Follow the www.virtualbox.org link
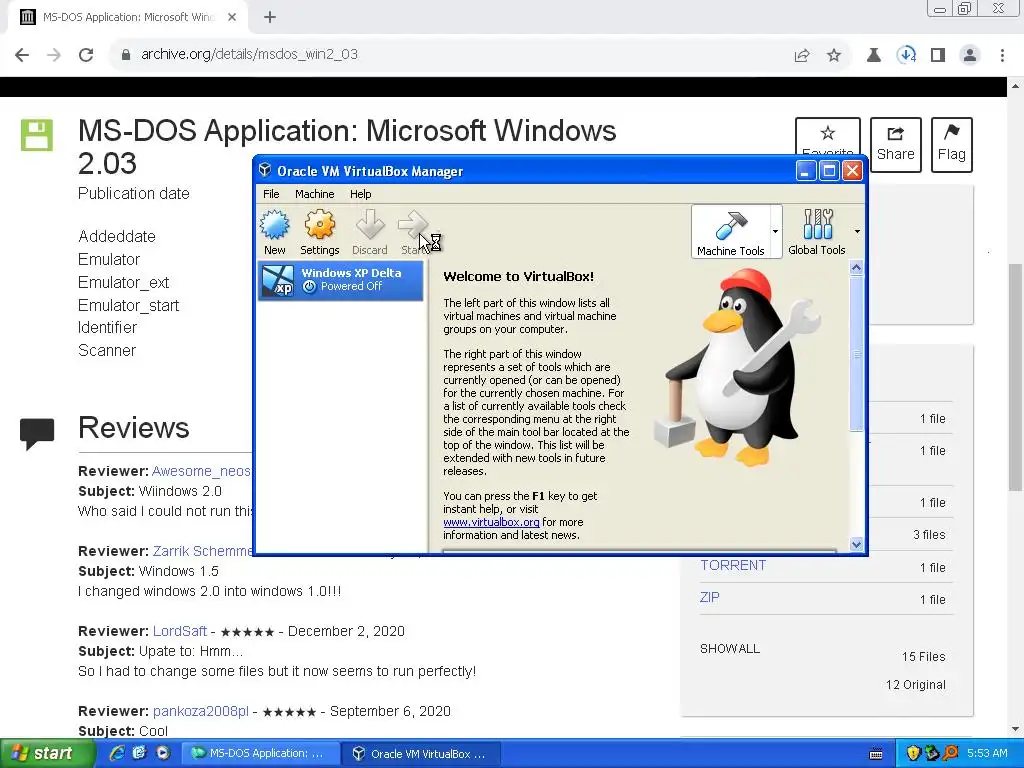Screen dimensions: 1024x768 tap(491, 522)
